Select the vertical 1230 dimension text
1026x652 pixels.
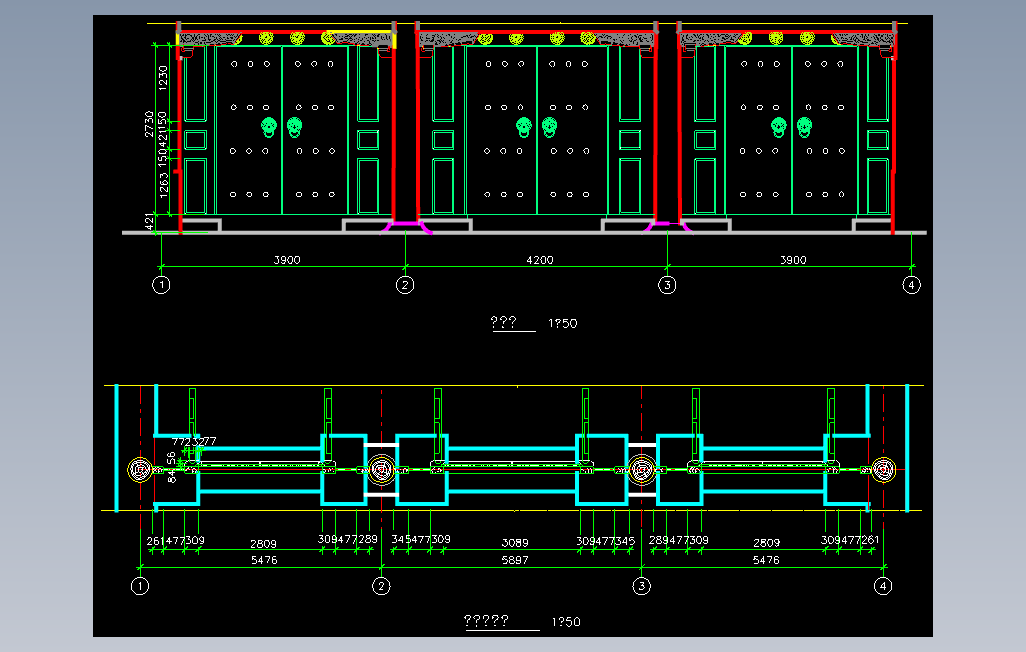coord(163,78)
